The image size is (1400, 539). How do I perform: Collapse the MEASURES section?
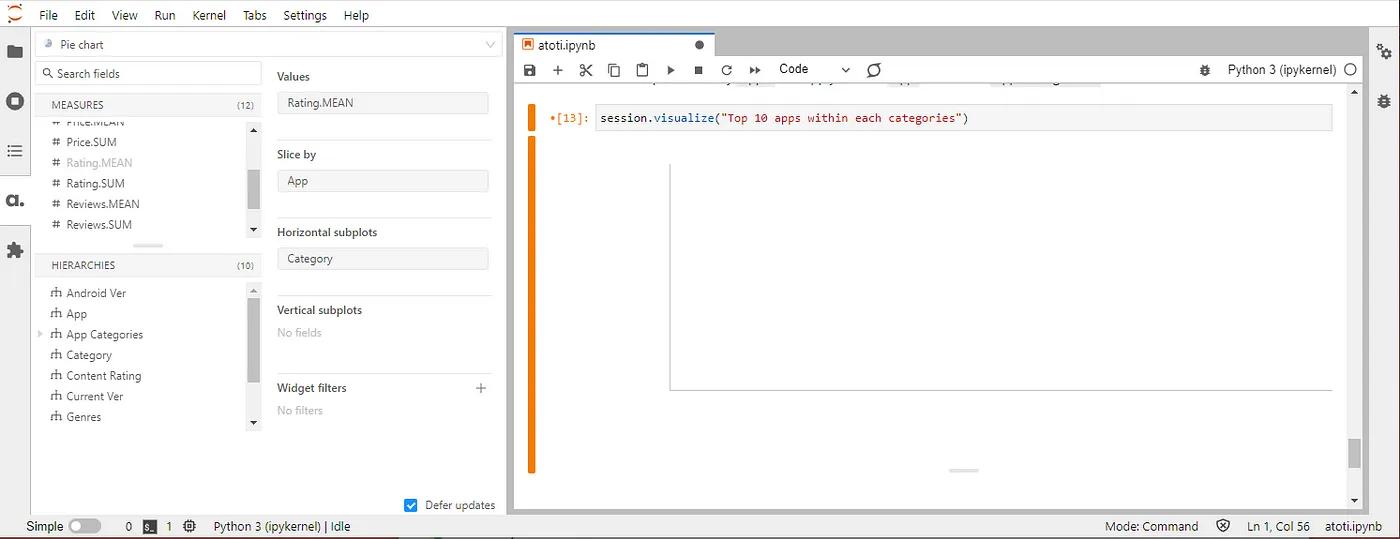pos(148,105)
